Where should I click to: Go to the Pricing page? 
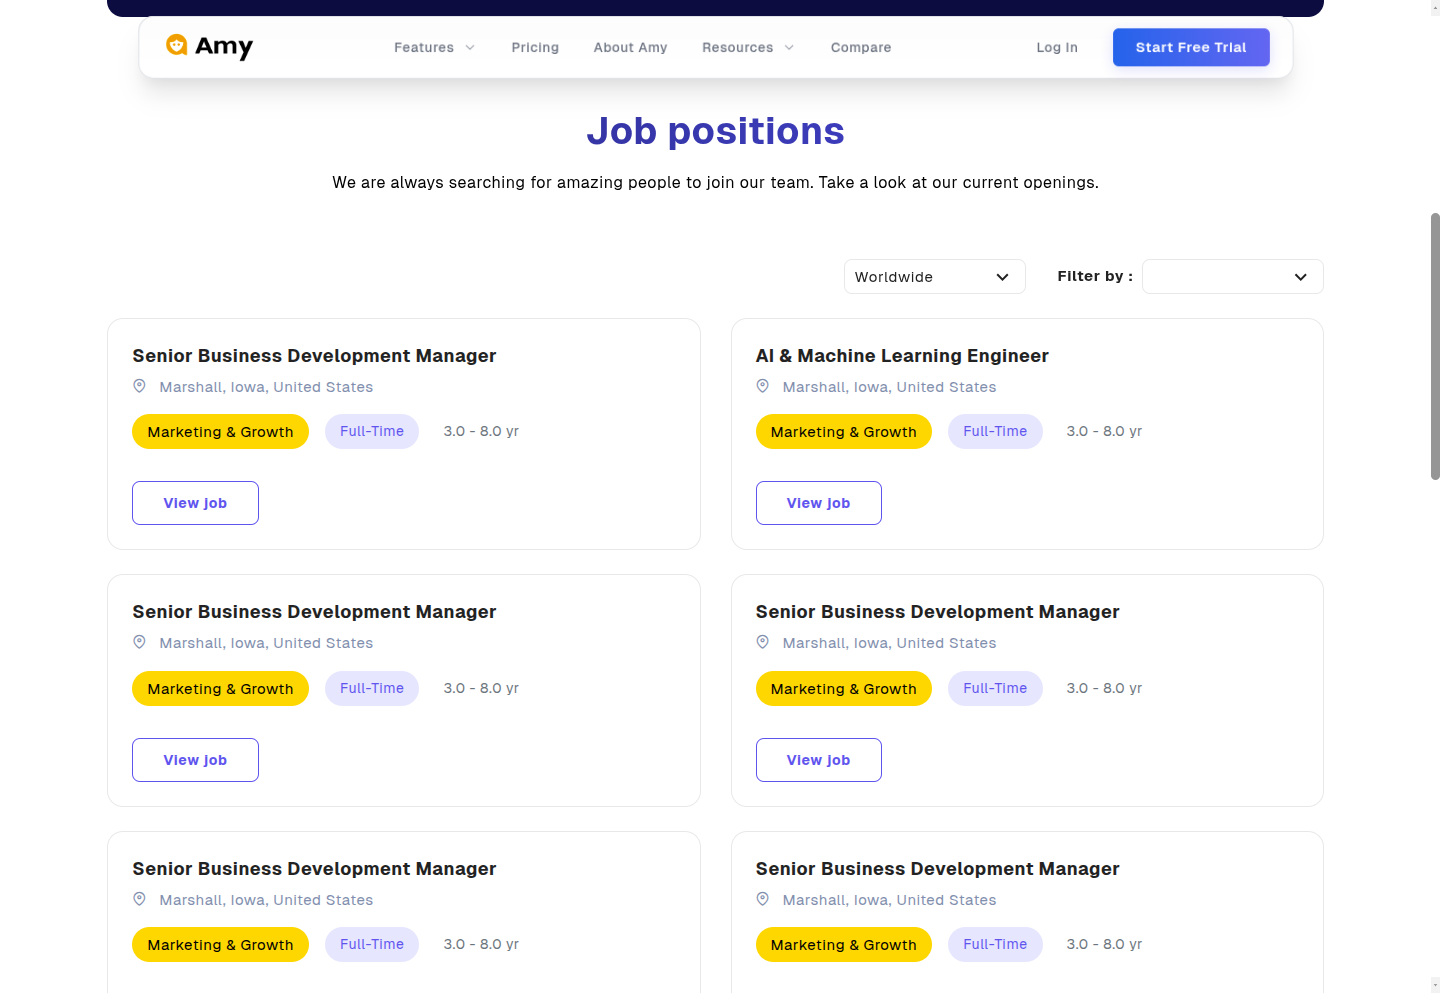pos(535,48)
